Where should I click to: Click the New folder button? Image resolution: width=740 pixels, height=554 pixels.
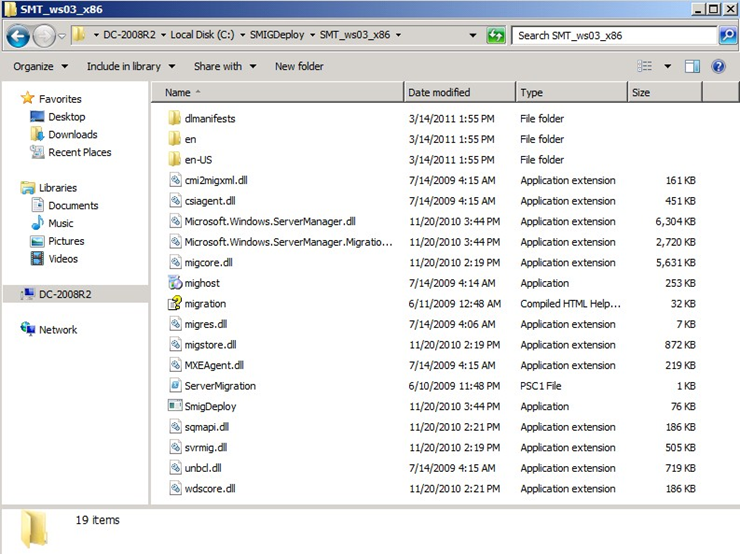tap(299, 67)
